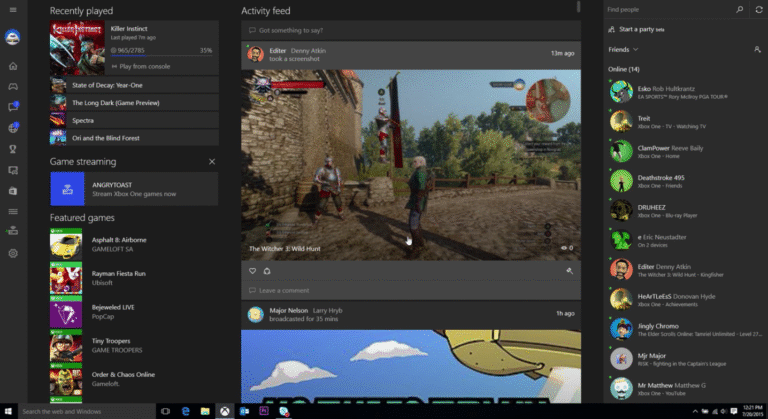Screen dimensions: 768x419
Task: Click the search magnifier in Find people
Action: coord(740,9)
